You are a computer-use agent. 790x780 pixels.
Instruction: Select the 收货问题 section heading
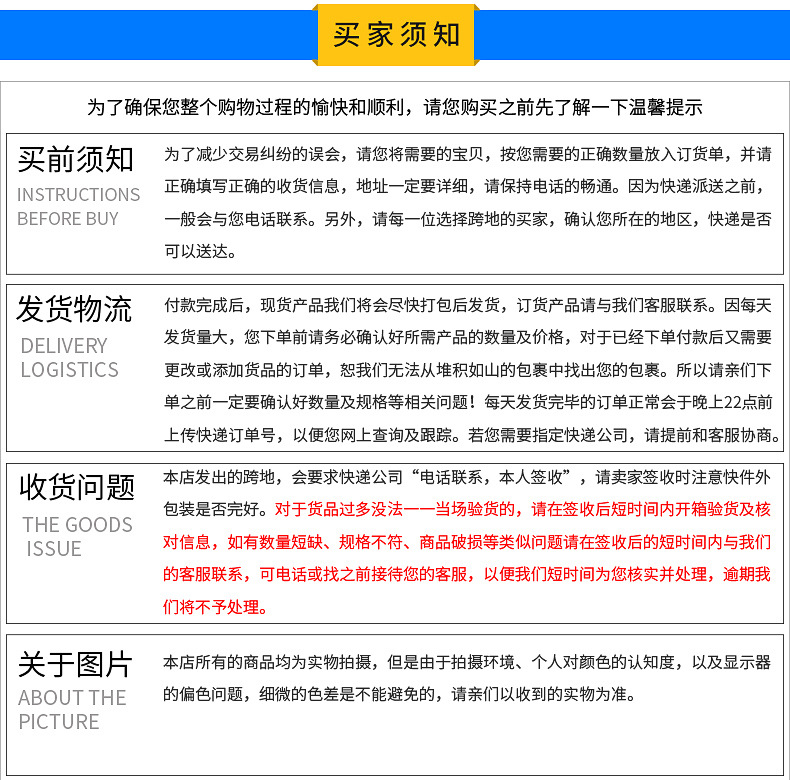tap(76, 487)
